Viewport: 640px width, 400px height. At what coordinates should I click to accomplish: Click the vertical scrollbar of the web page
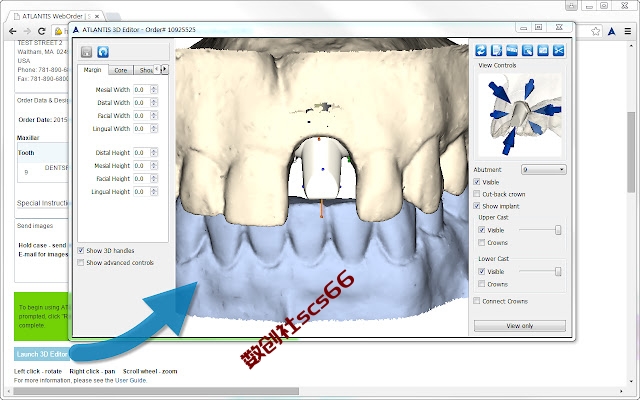click(631, 152)
